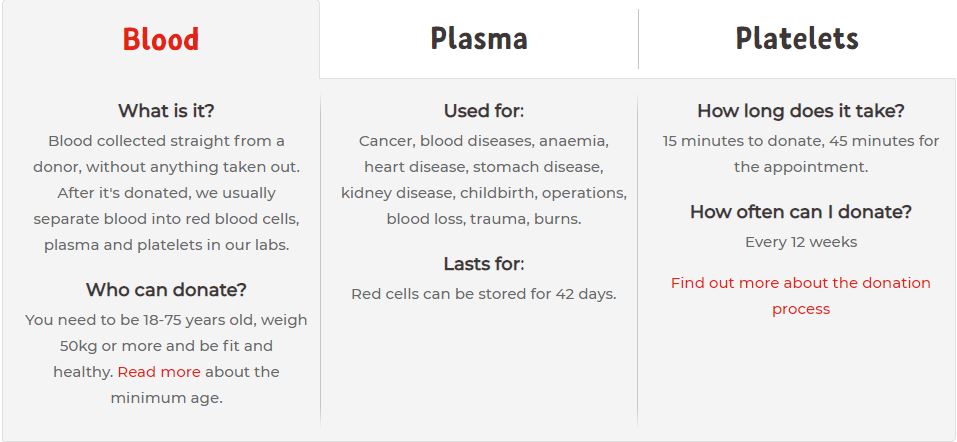Select the How often can I donate? heading
957x442 pixels.
[801, 212]
